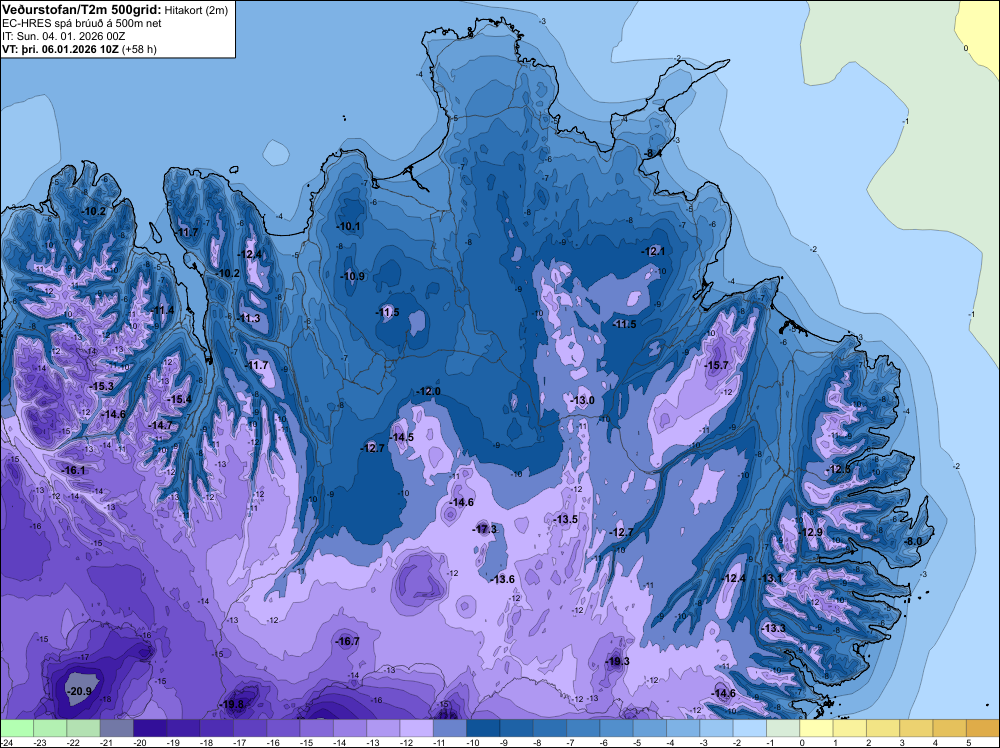Click the -7 medium blue legend swatch

[583, 728]
